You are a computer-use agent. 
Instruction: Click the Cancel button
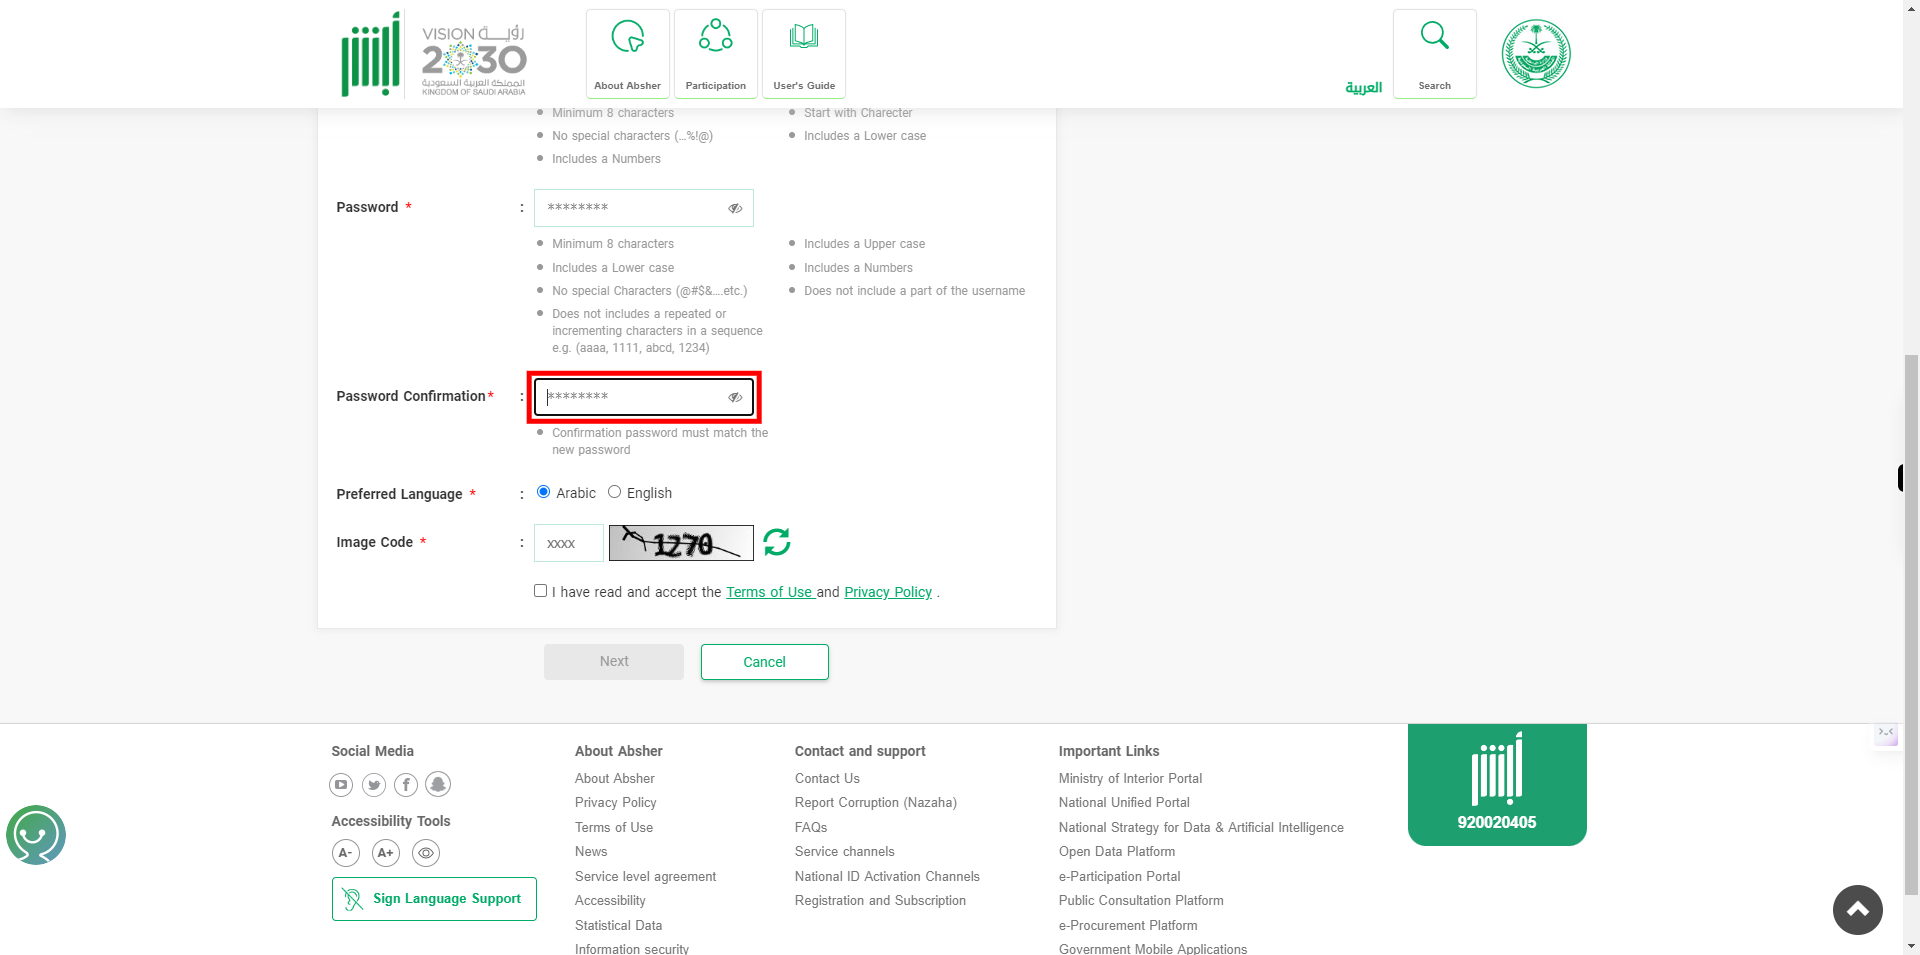(x=765, y=662)
